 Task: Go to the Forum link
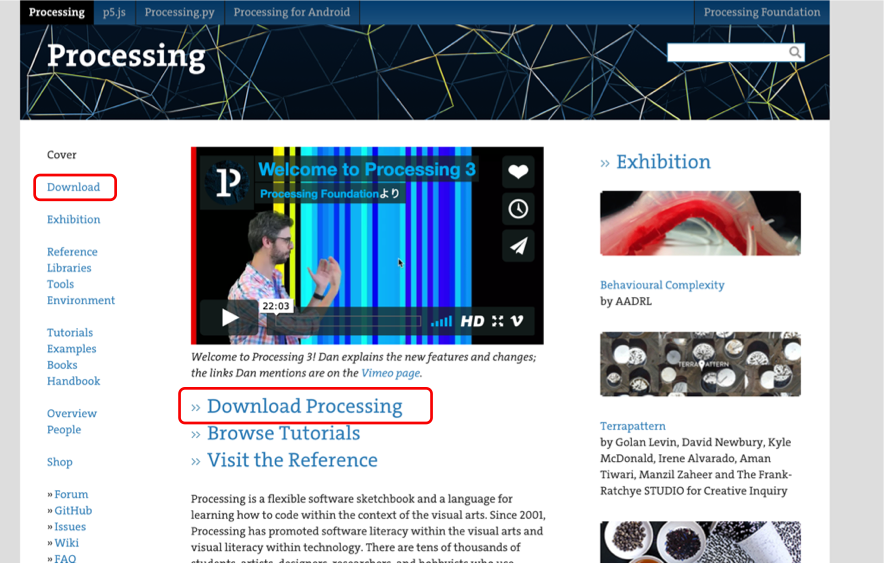[71, 494]
